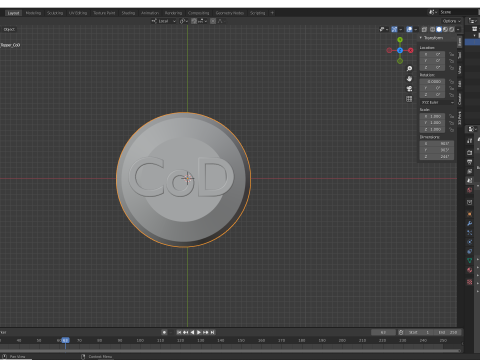Open the Object Data green triangle tab
This screenshot has width=480, height=360.
point(470,261)
